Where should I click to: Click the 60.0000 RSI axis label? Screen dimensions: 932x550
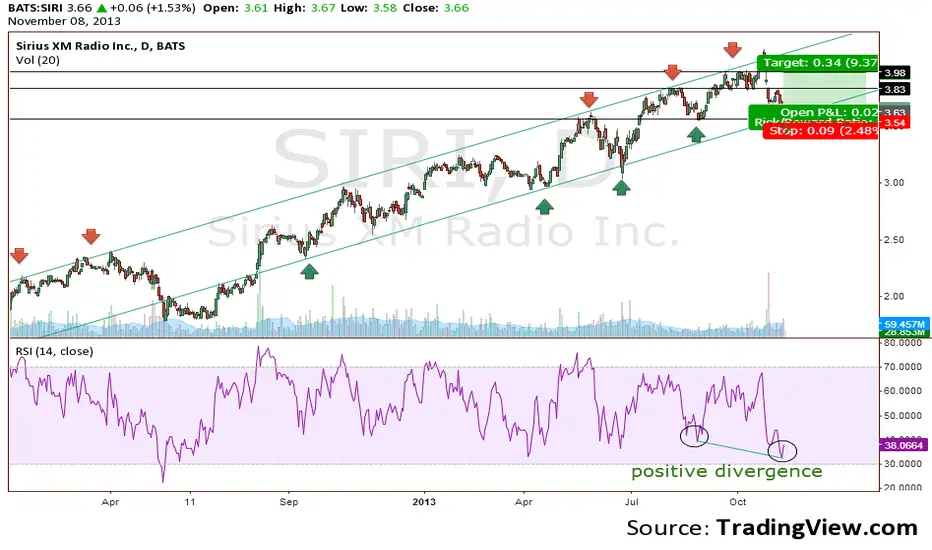(x=903, y=391)
